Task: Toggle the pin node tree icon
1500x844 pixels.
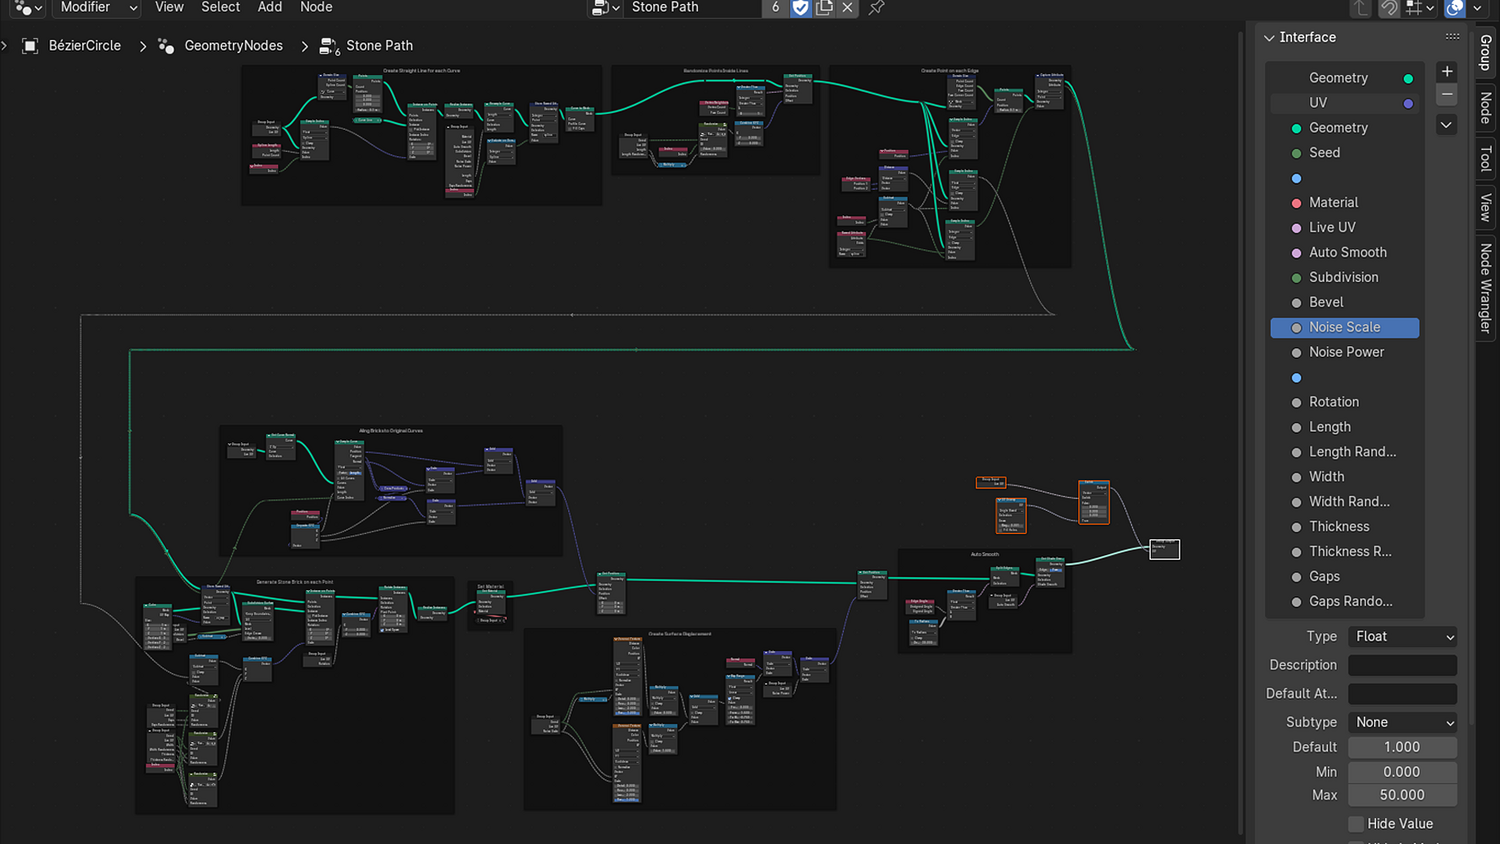Action: coord(877,8)
